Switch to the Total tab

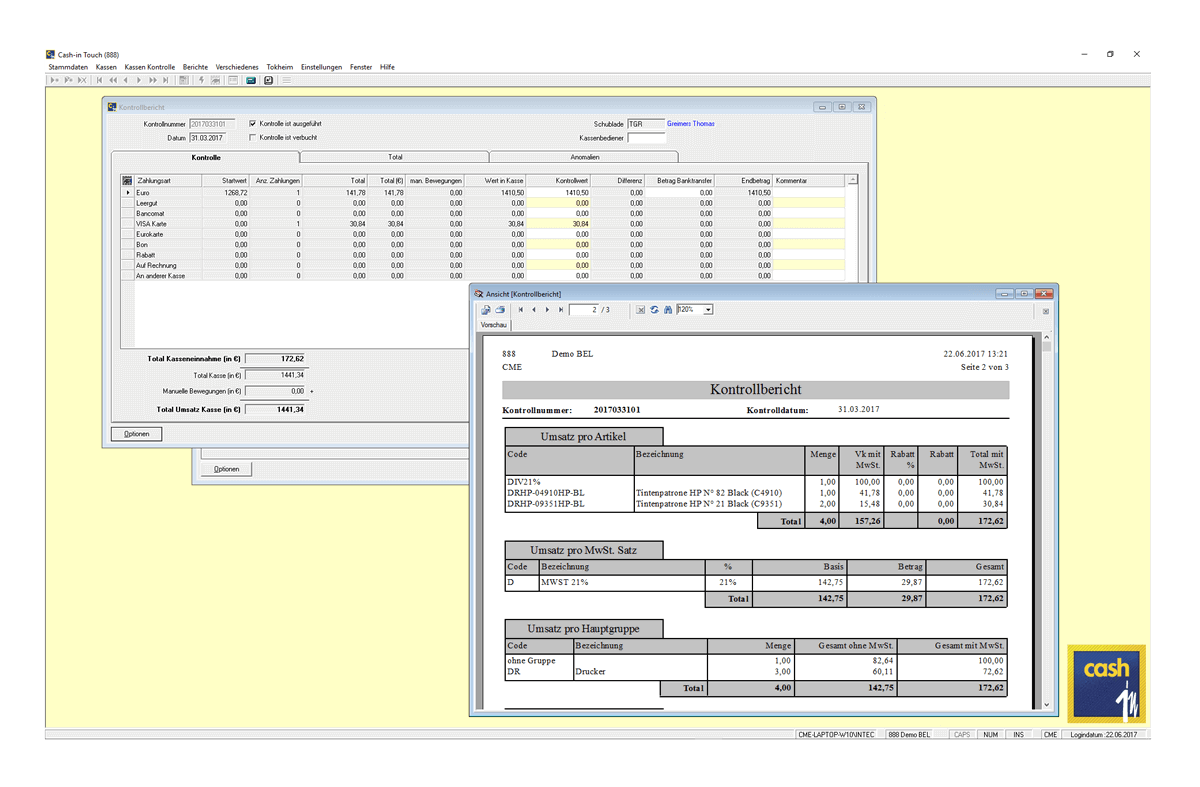coord(395,157)
